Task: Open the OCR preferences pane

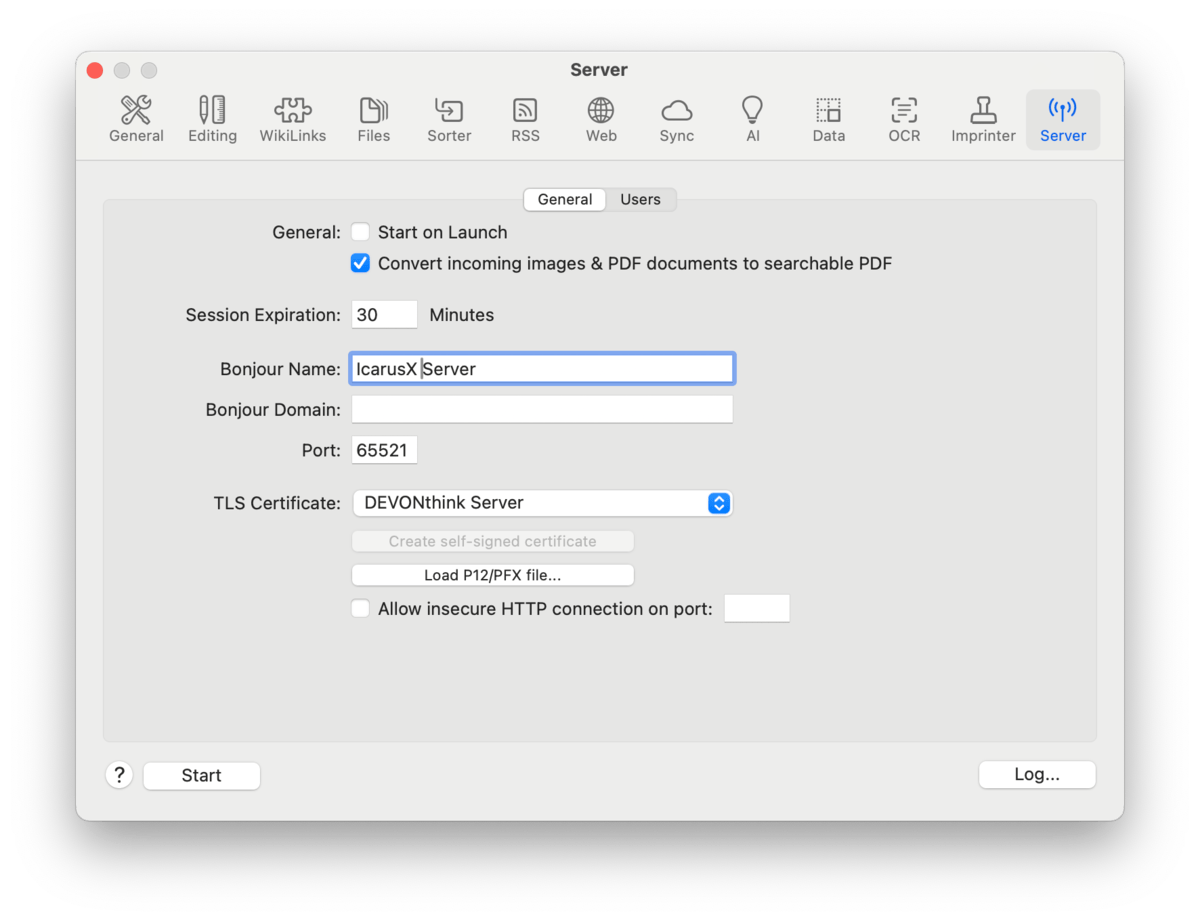Action: tap(904, 120)
